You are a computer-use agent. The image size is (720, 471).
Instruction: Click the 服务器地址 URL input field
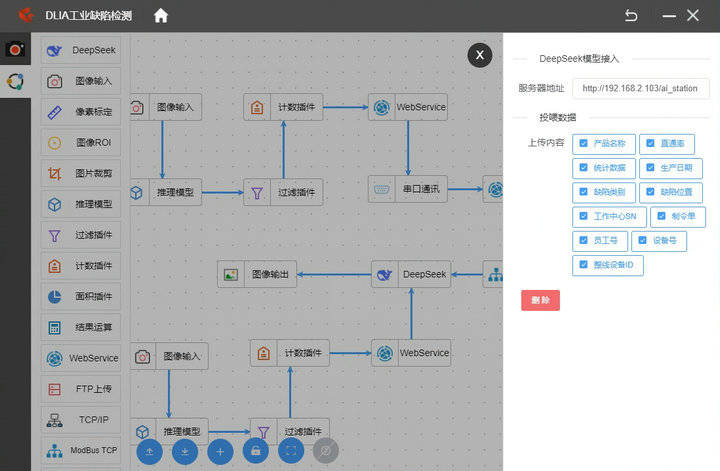[x=641, y=88]
